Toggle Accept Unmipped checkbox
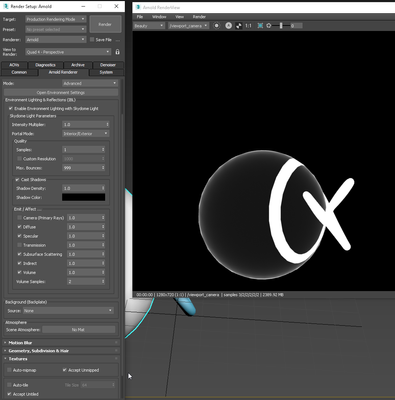The image size is (395, 400). (x=65, y=370)
